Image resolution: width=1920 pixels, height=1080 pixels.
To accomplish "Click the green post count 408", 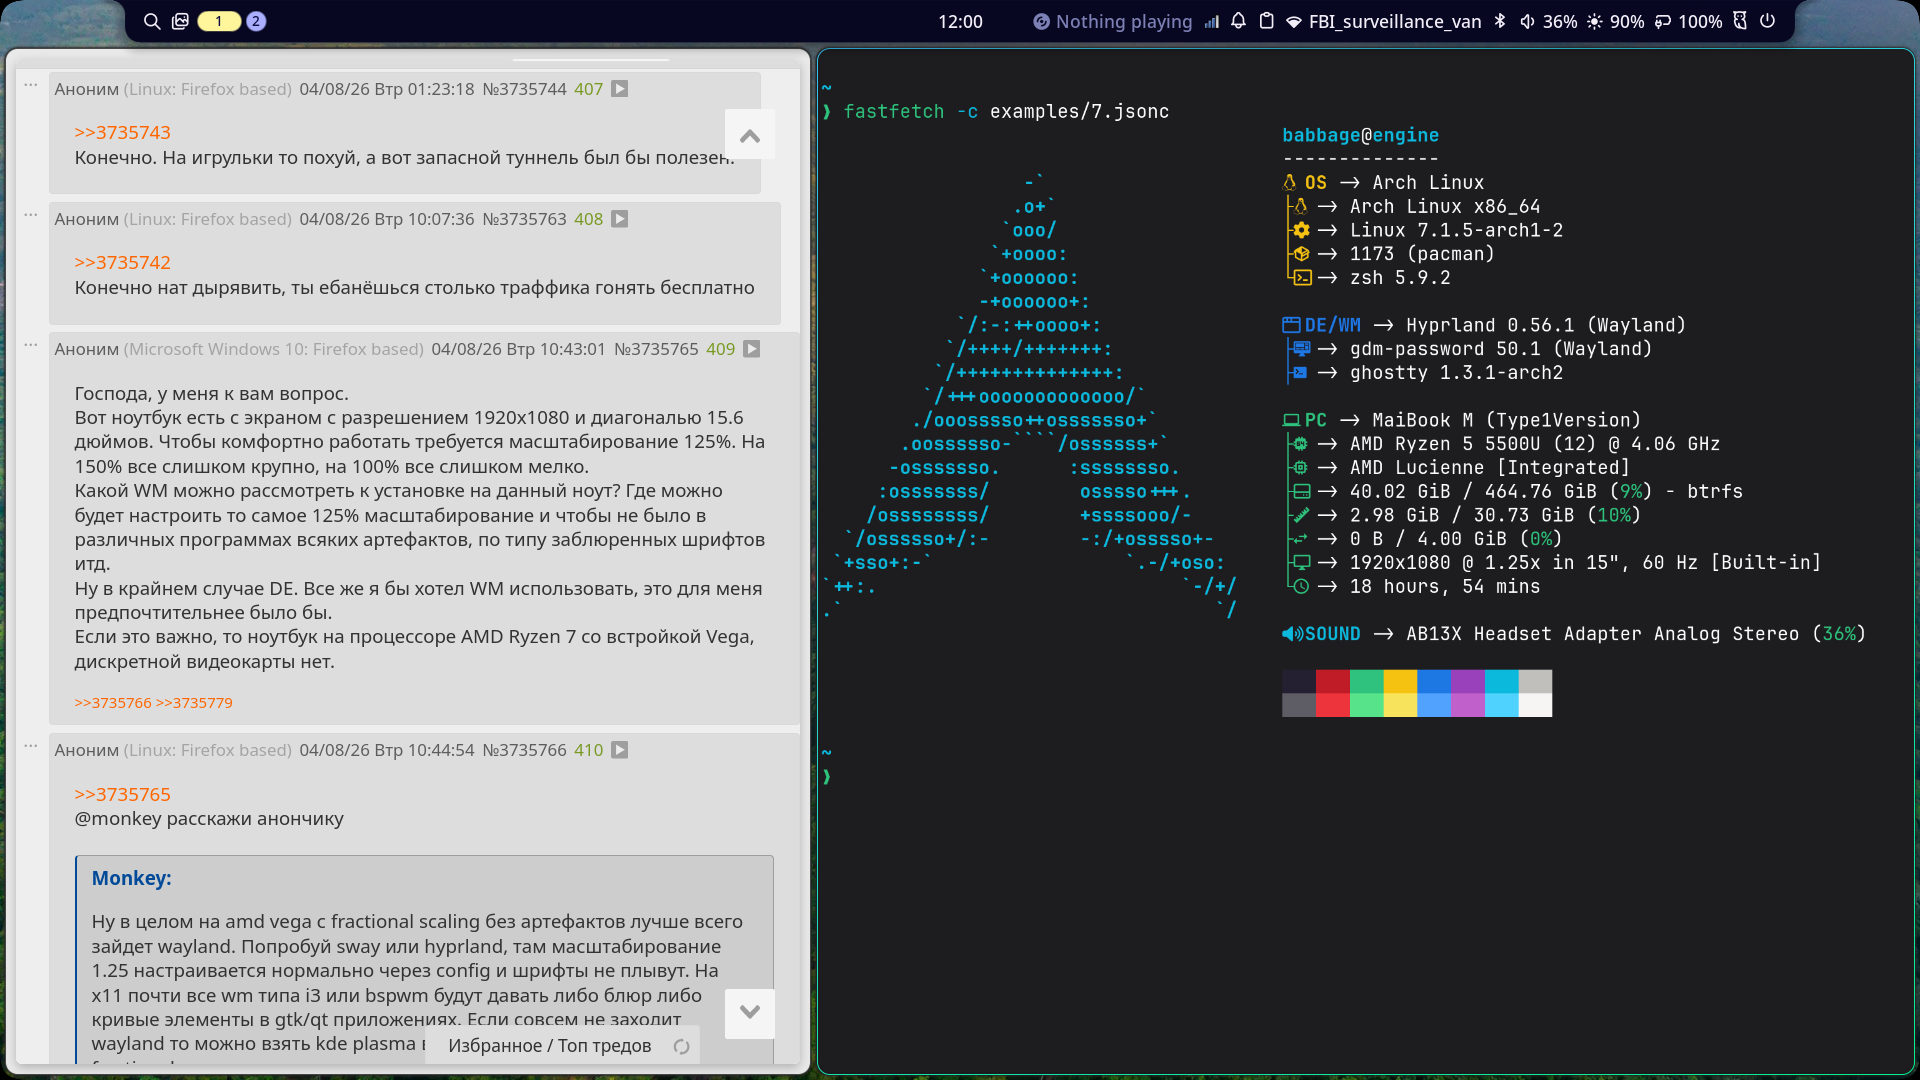I will (x=589, y=219).
